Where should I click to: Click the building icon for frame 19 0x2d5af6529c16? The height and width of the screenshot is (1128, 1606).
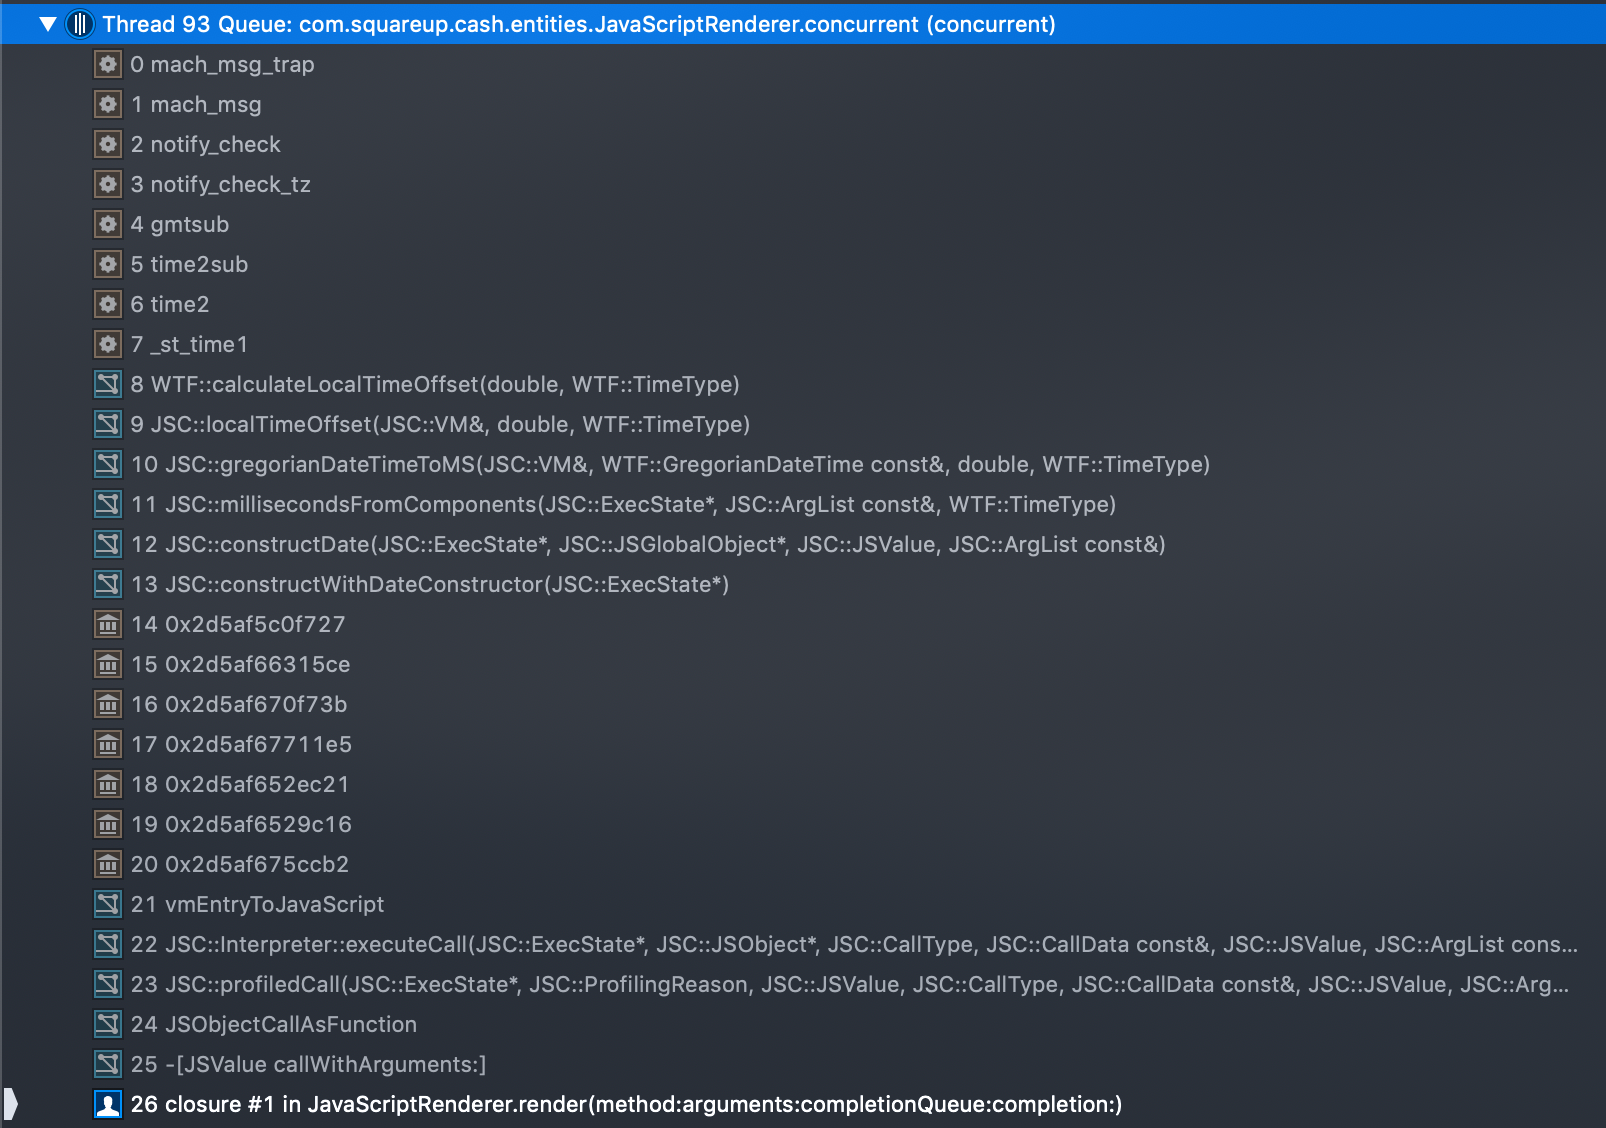click(x=108, y=824)
